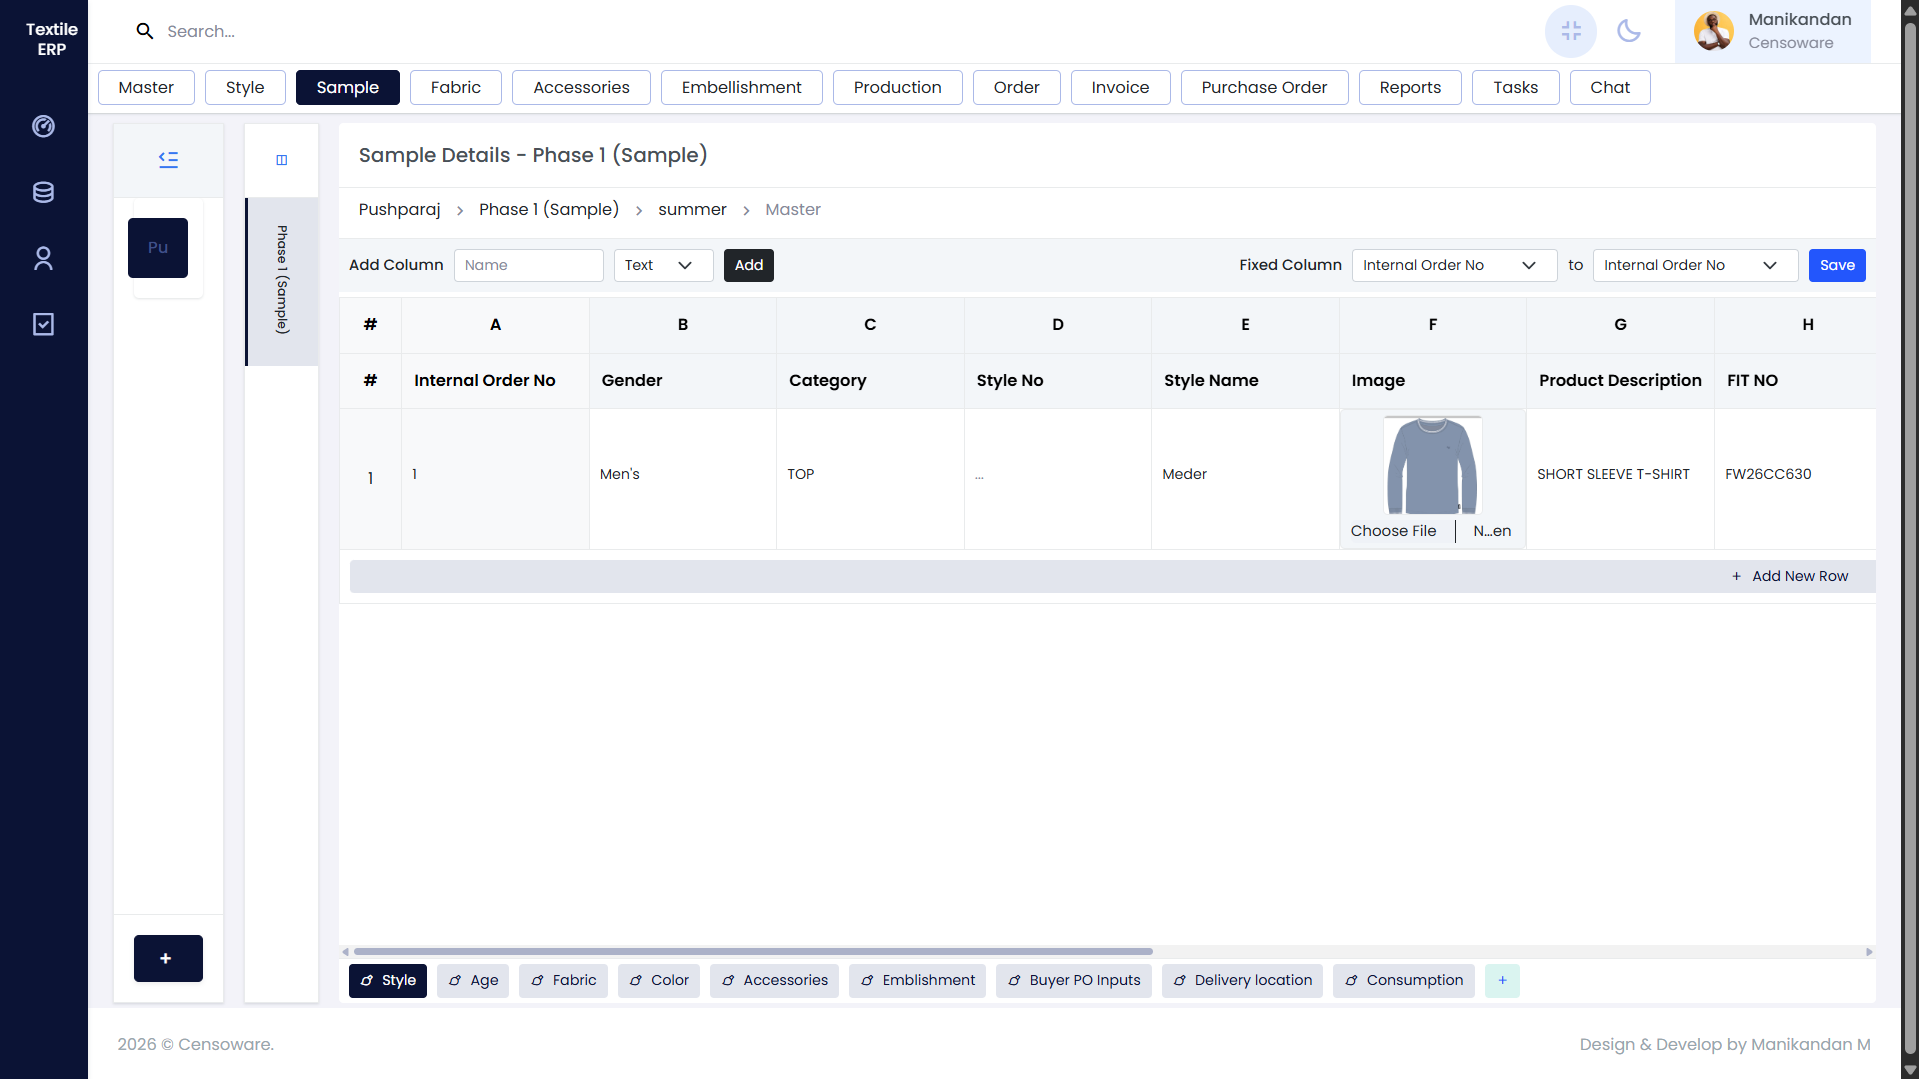Switch to the Fabric tab in top menu
Viewport: 1919px width, 1079px height.
point(455,87)
